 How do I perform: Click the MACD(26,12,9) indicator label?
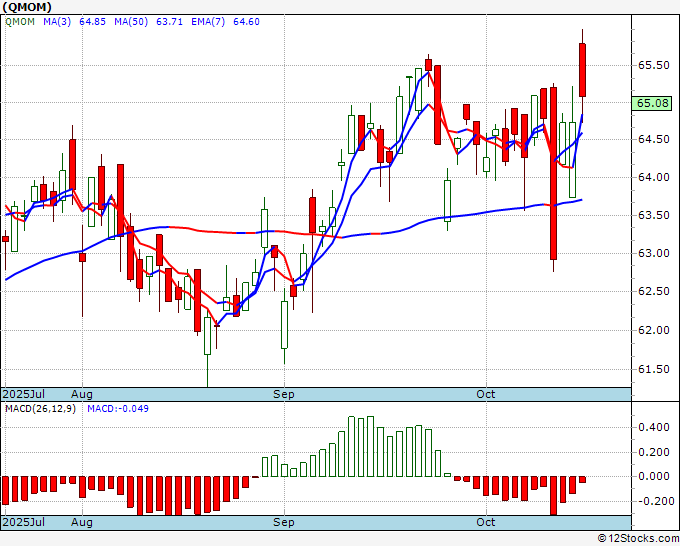(40, 409)
